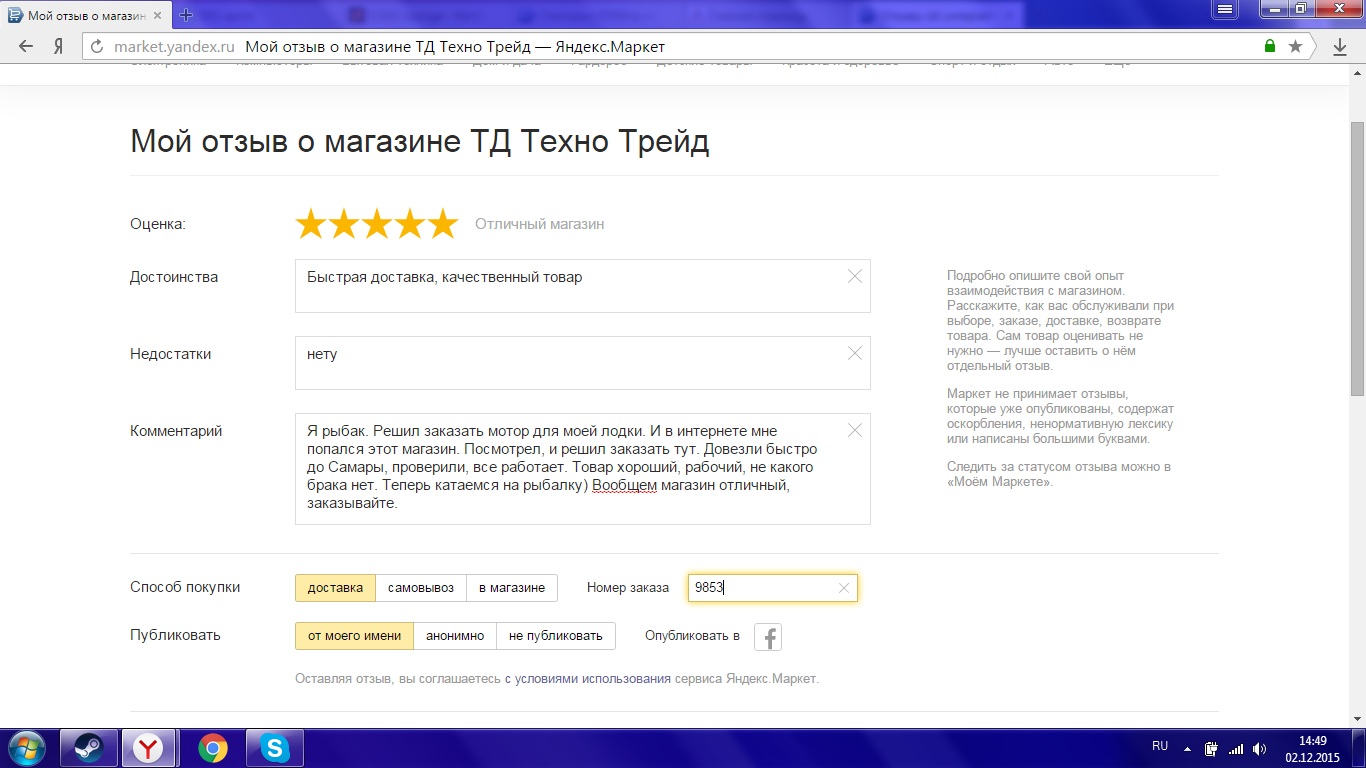
Task: Set the rating to one star
Action: coord(311,224)
